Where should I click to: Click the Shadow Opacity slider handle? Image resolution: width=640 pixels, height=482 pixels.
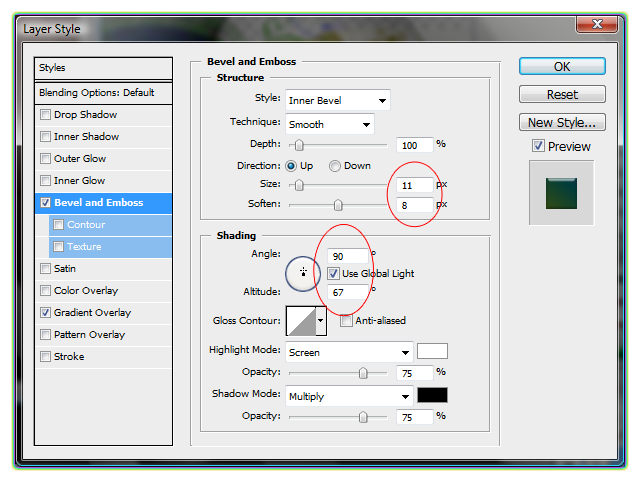point(363,417)
